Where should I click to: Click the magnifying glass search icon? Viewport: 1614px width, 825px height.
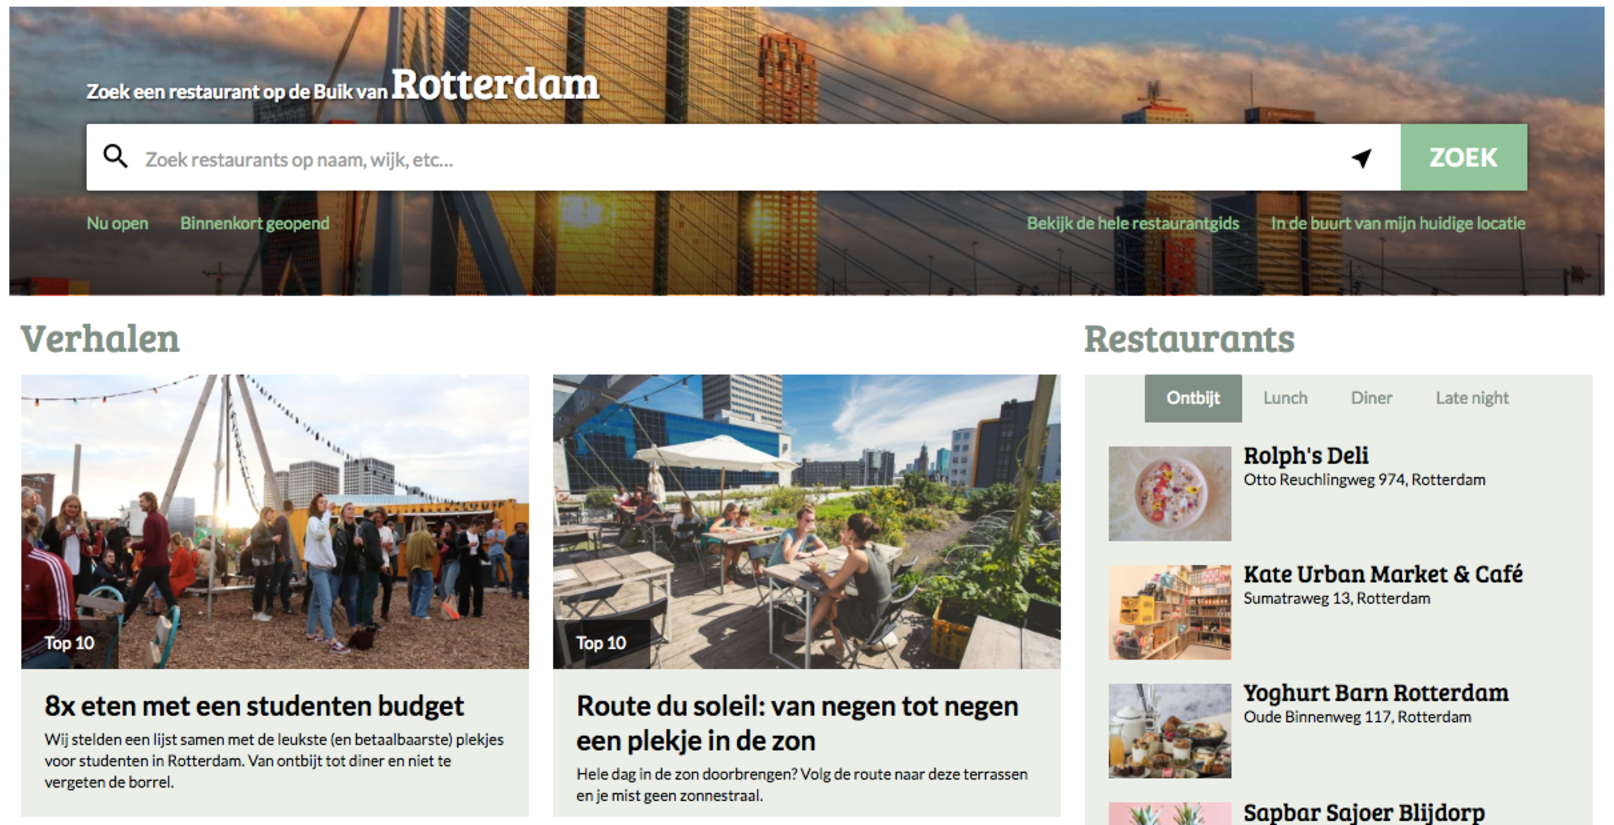point(116,156)
